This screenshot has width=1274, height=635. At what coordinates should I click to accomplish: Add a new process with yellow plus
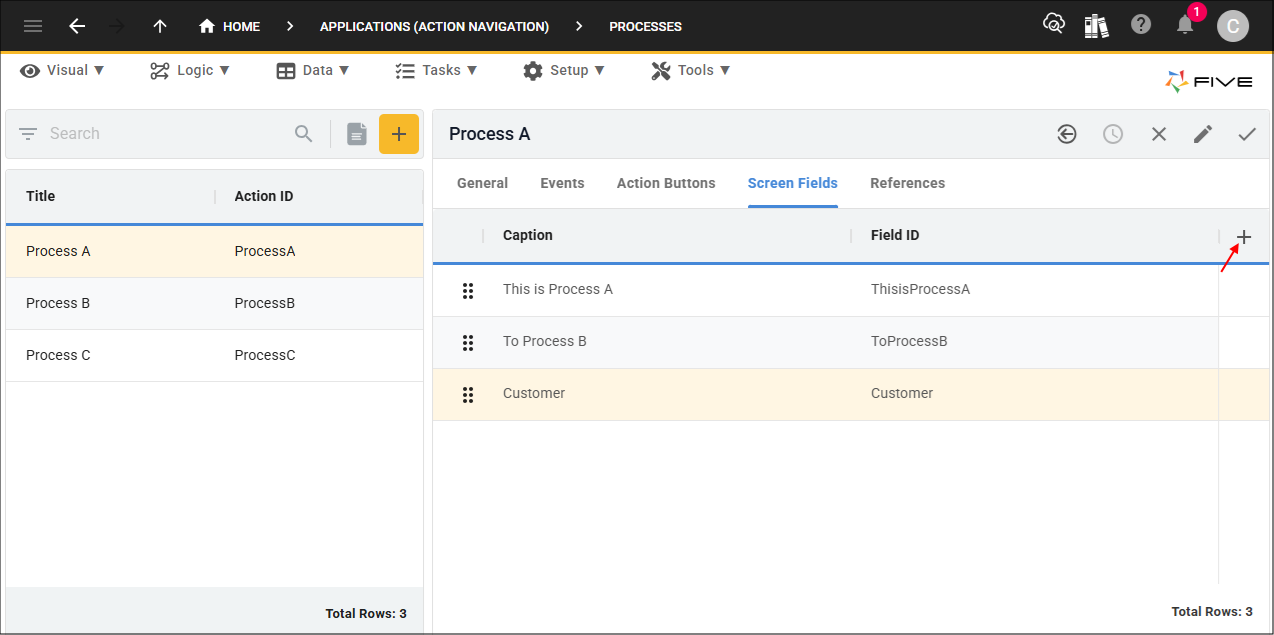[x=399, y=134]
